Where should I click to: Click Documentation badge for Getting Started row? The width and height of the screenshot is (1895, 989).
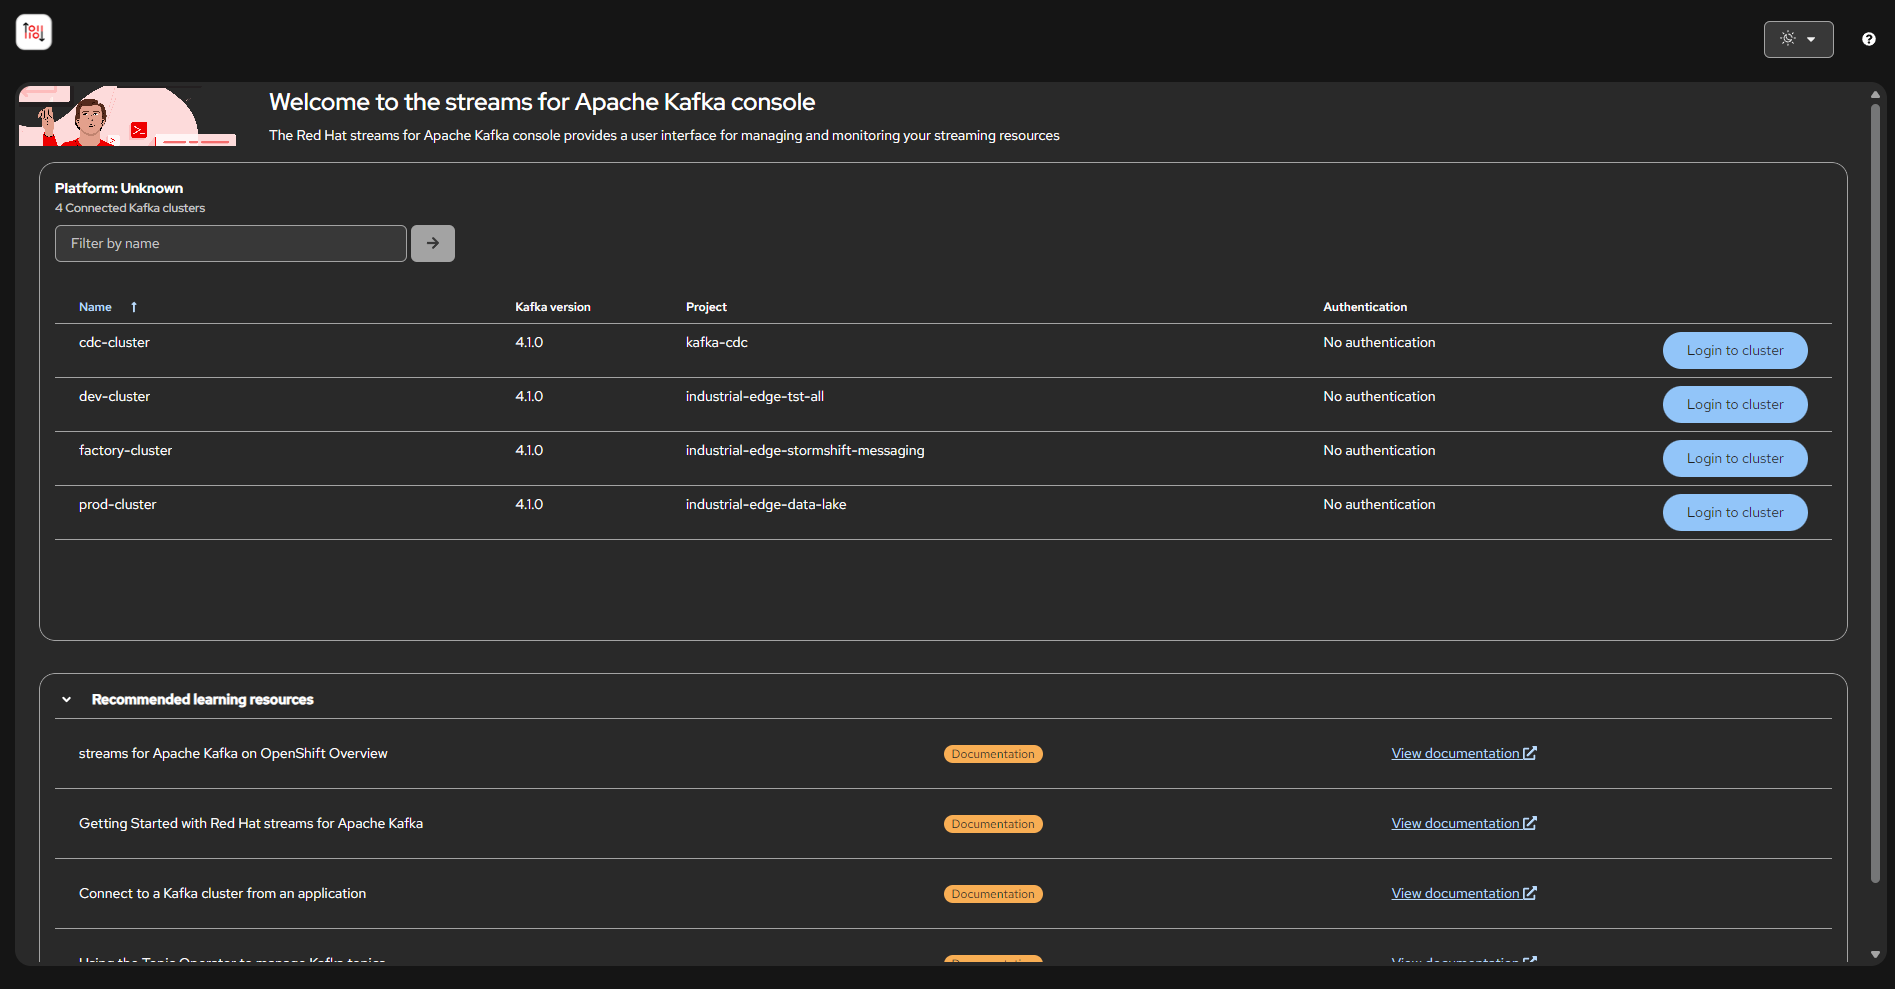click(993, 824)
